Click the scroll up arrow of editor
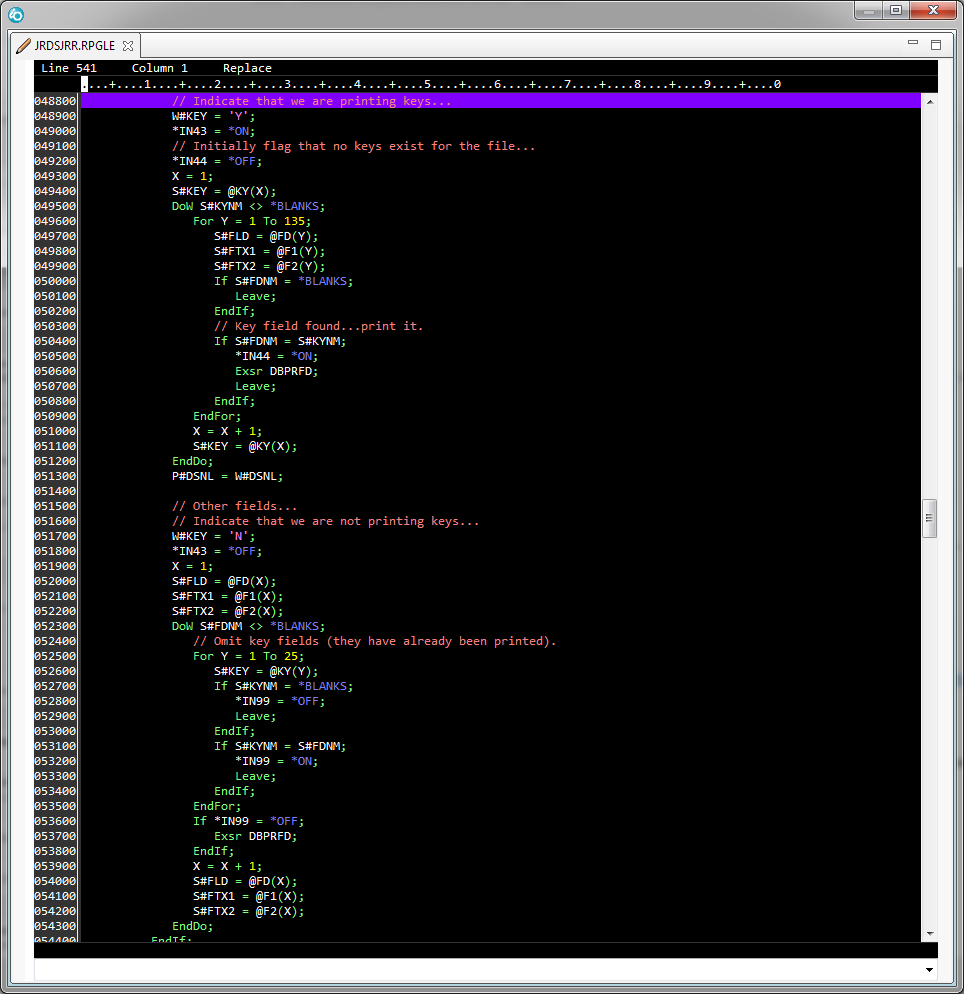The width and height of the screenshot is (964, 994). [x=930, y=102]
